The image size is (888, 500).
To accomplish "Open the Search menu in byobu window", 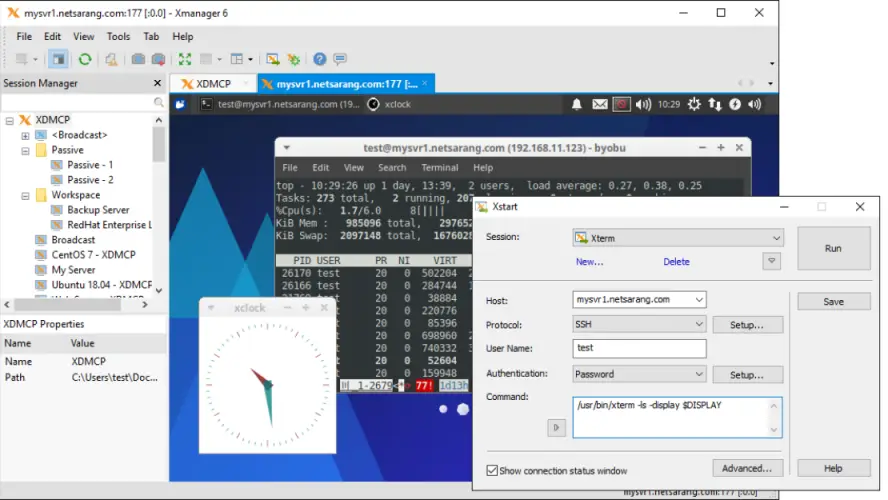I will coord(392,168).
